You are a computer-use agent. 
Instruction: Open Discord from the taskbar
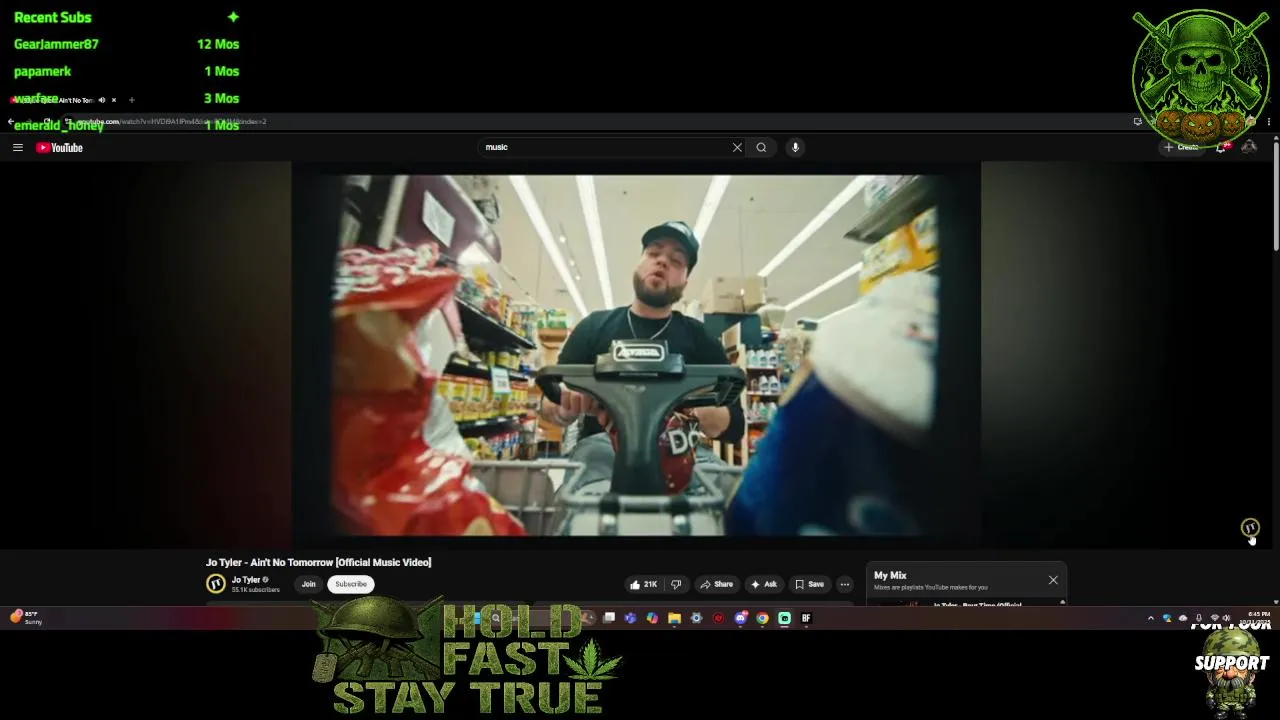[x=740, y=618]
